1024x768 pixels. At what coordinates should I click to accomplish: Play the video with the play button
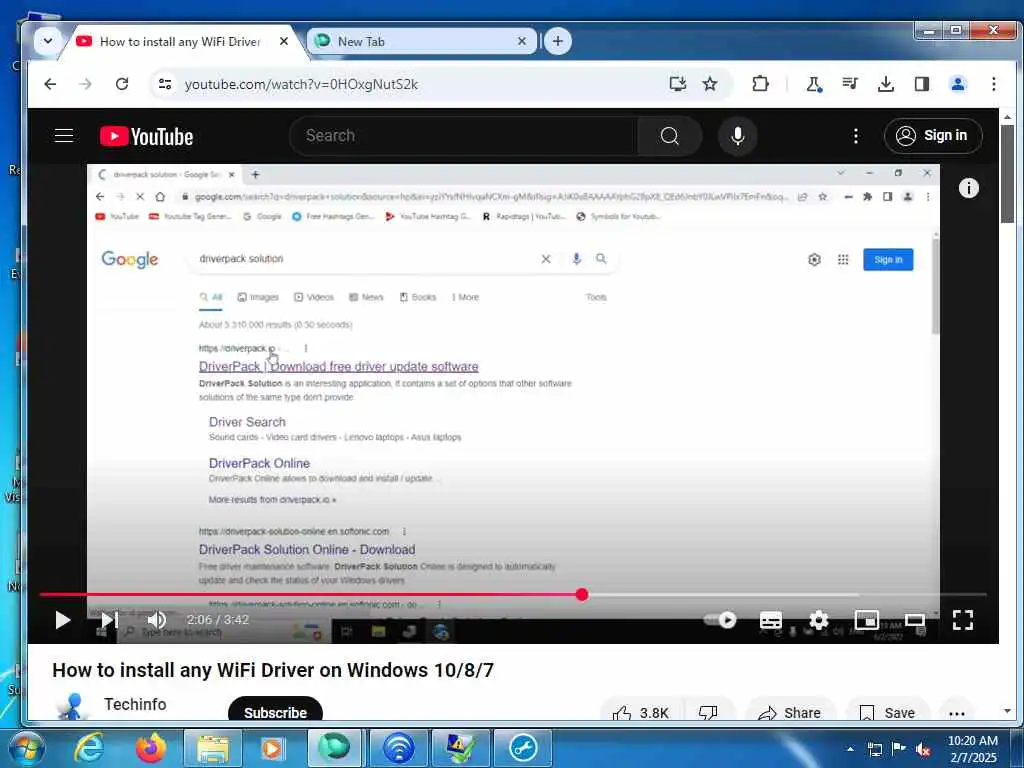click(63, 620)
